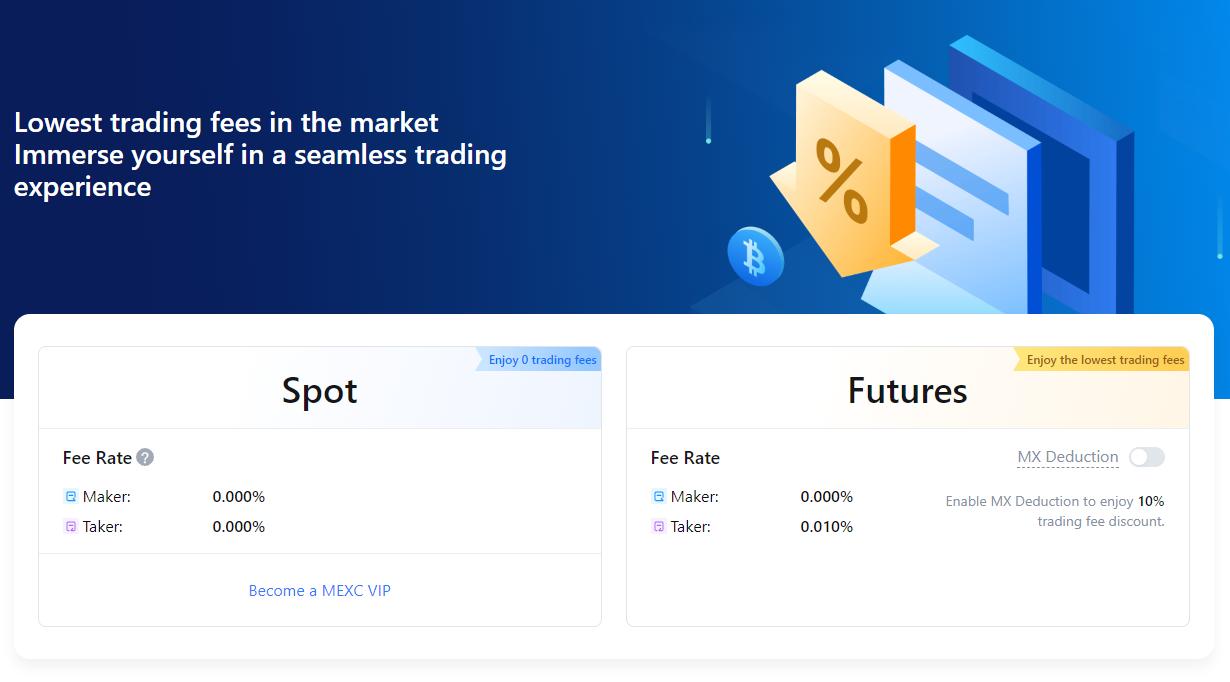Click the blue Maker icon in the Spot card
1230x682 pixels.
point(70,496)
